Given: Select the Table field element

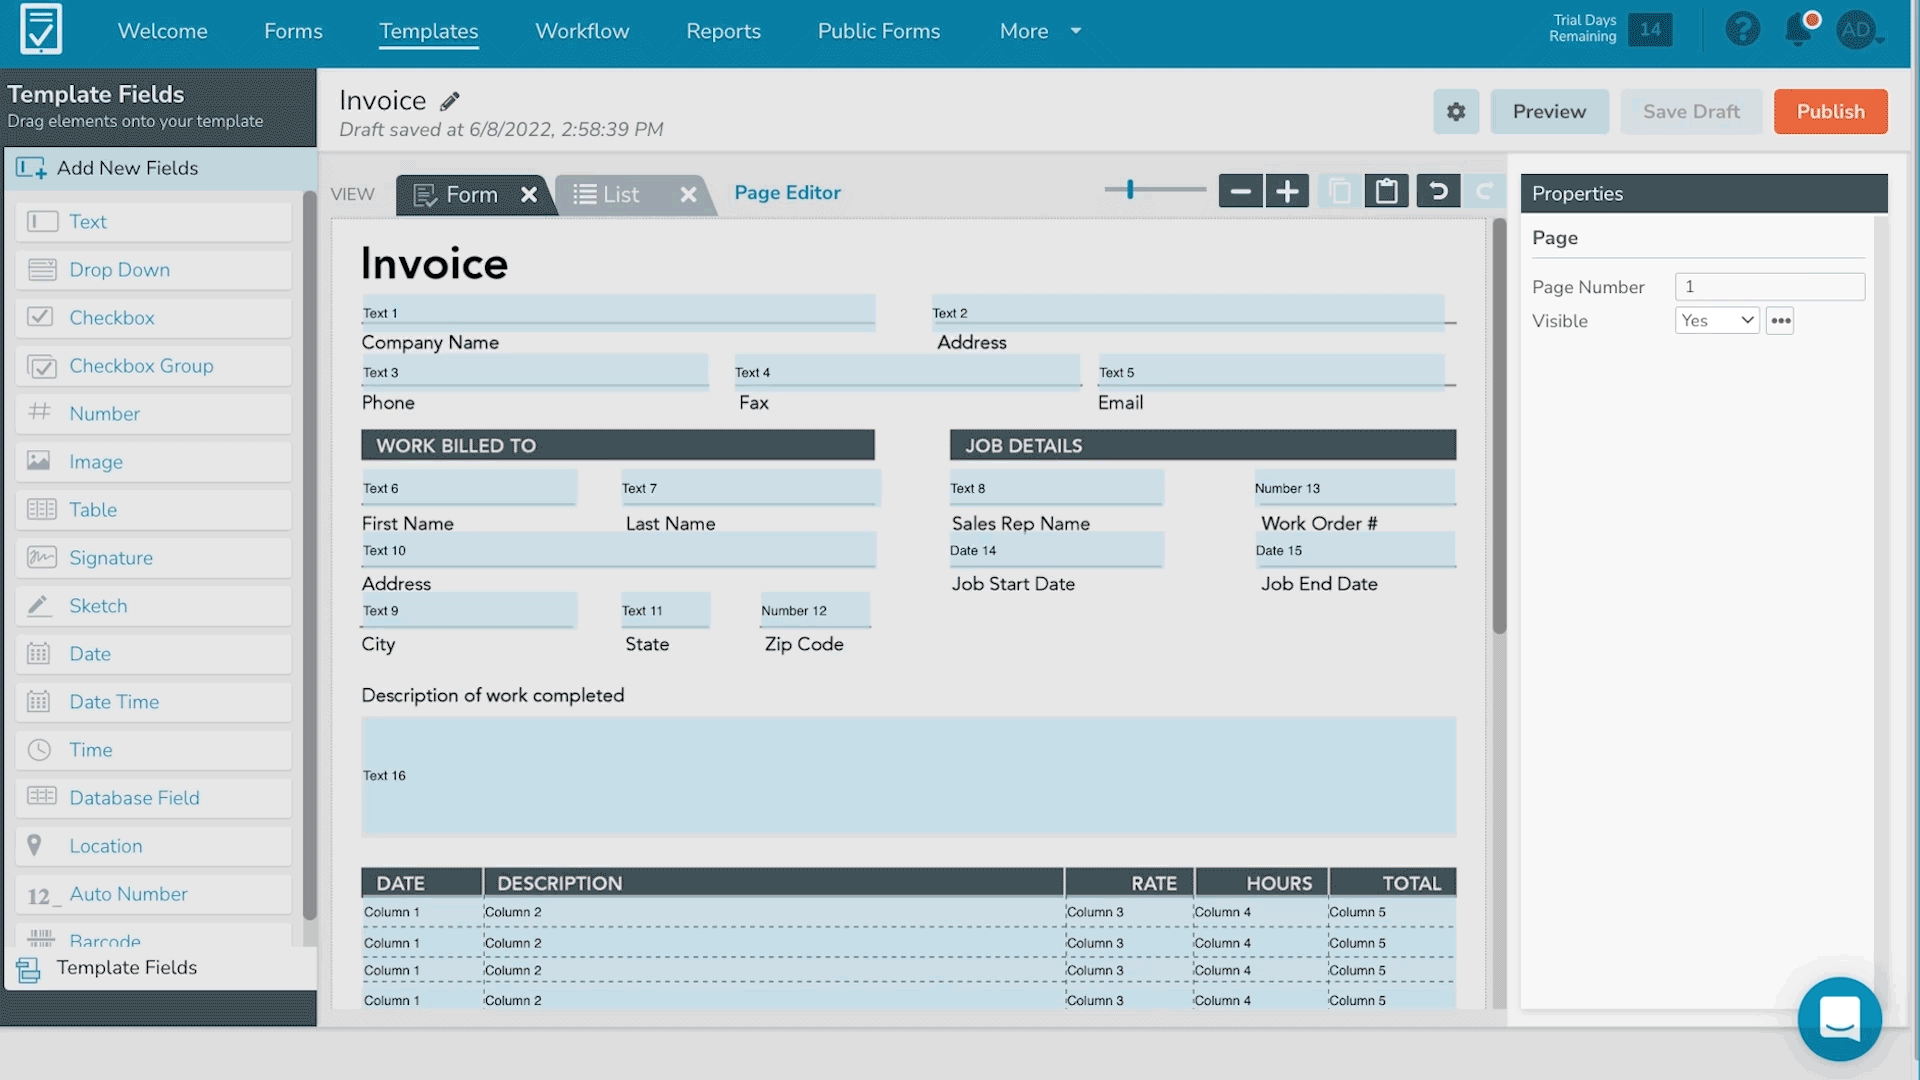Looking at the screenshot, I should tap(153, 510).
